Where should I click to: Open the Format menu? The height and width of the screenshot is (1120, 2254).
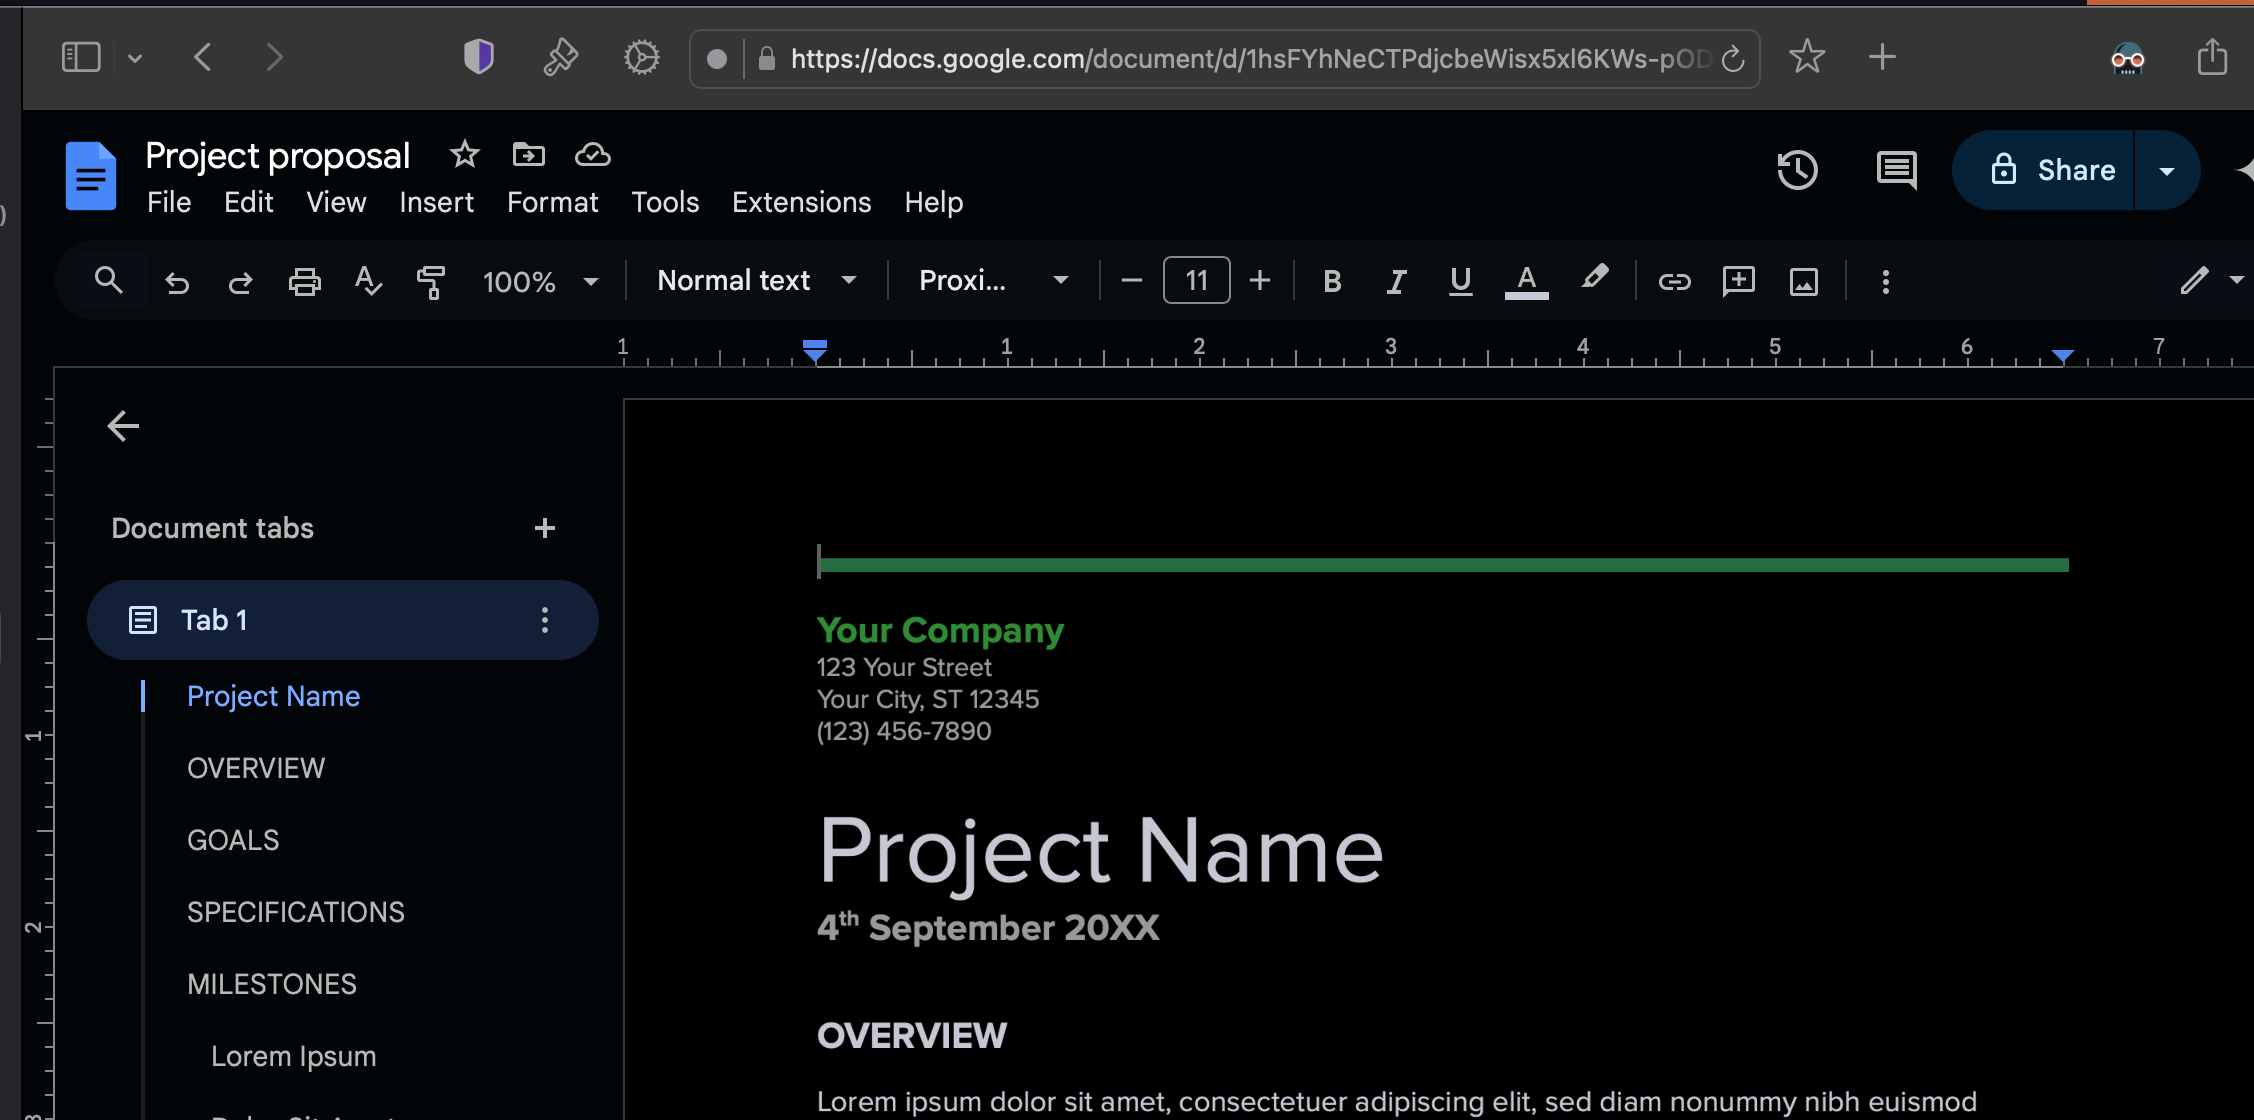pyautogui.click(x=552, y=202)
